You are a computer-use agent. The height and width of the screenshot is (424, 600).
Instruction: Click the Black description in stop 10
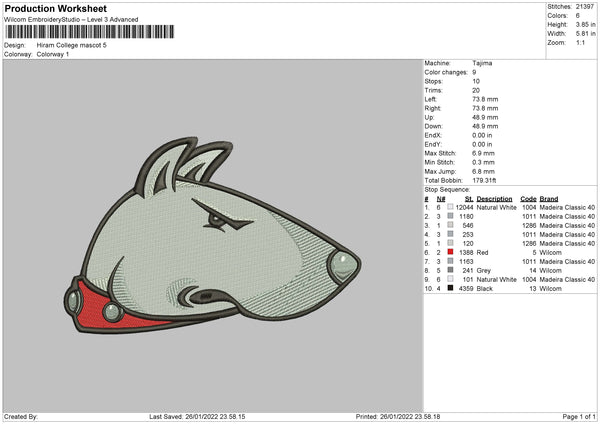pyautogui.click(x=485, y=289)
